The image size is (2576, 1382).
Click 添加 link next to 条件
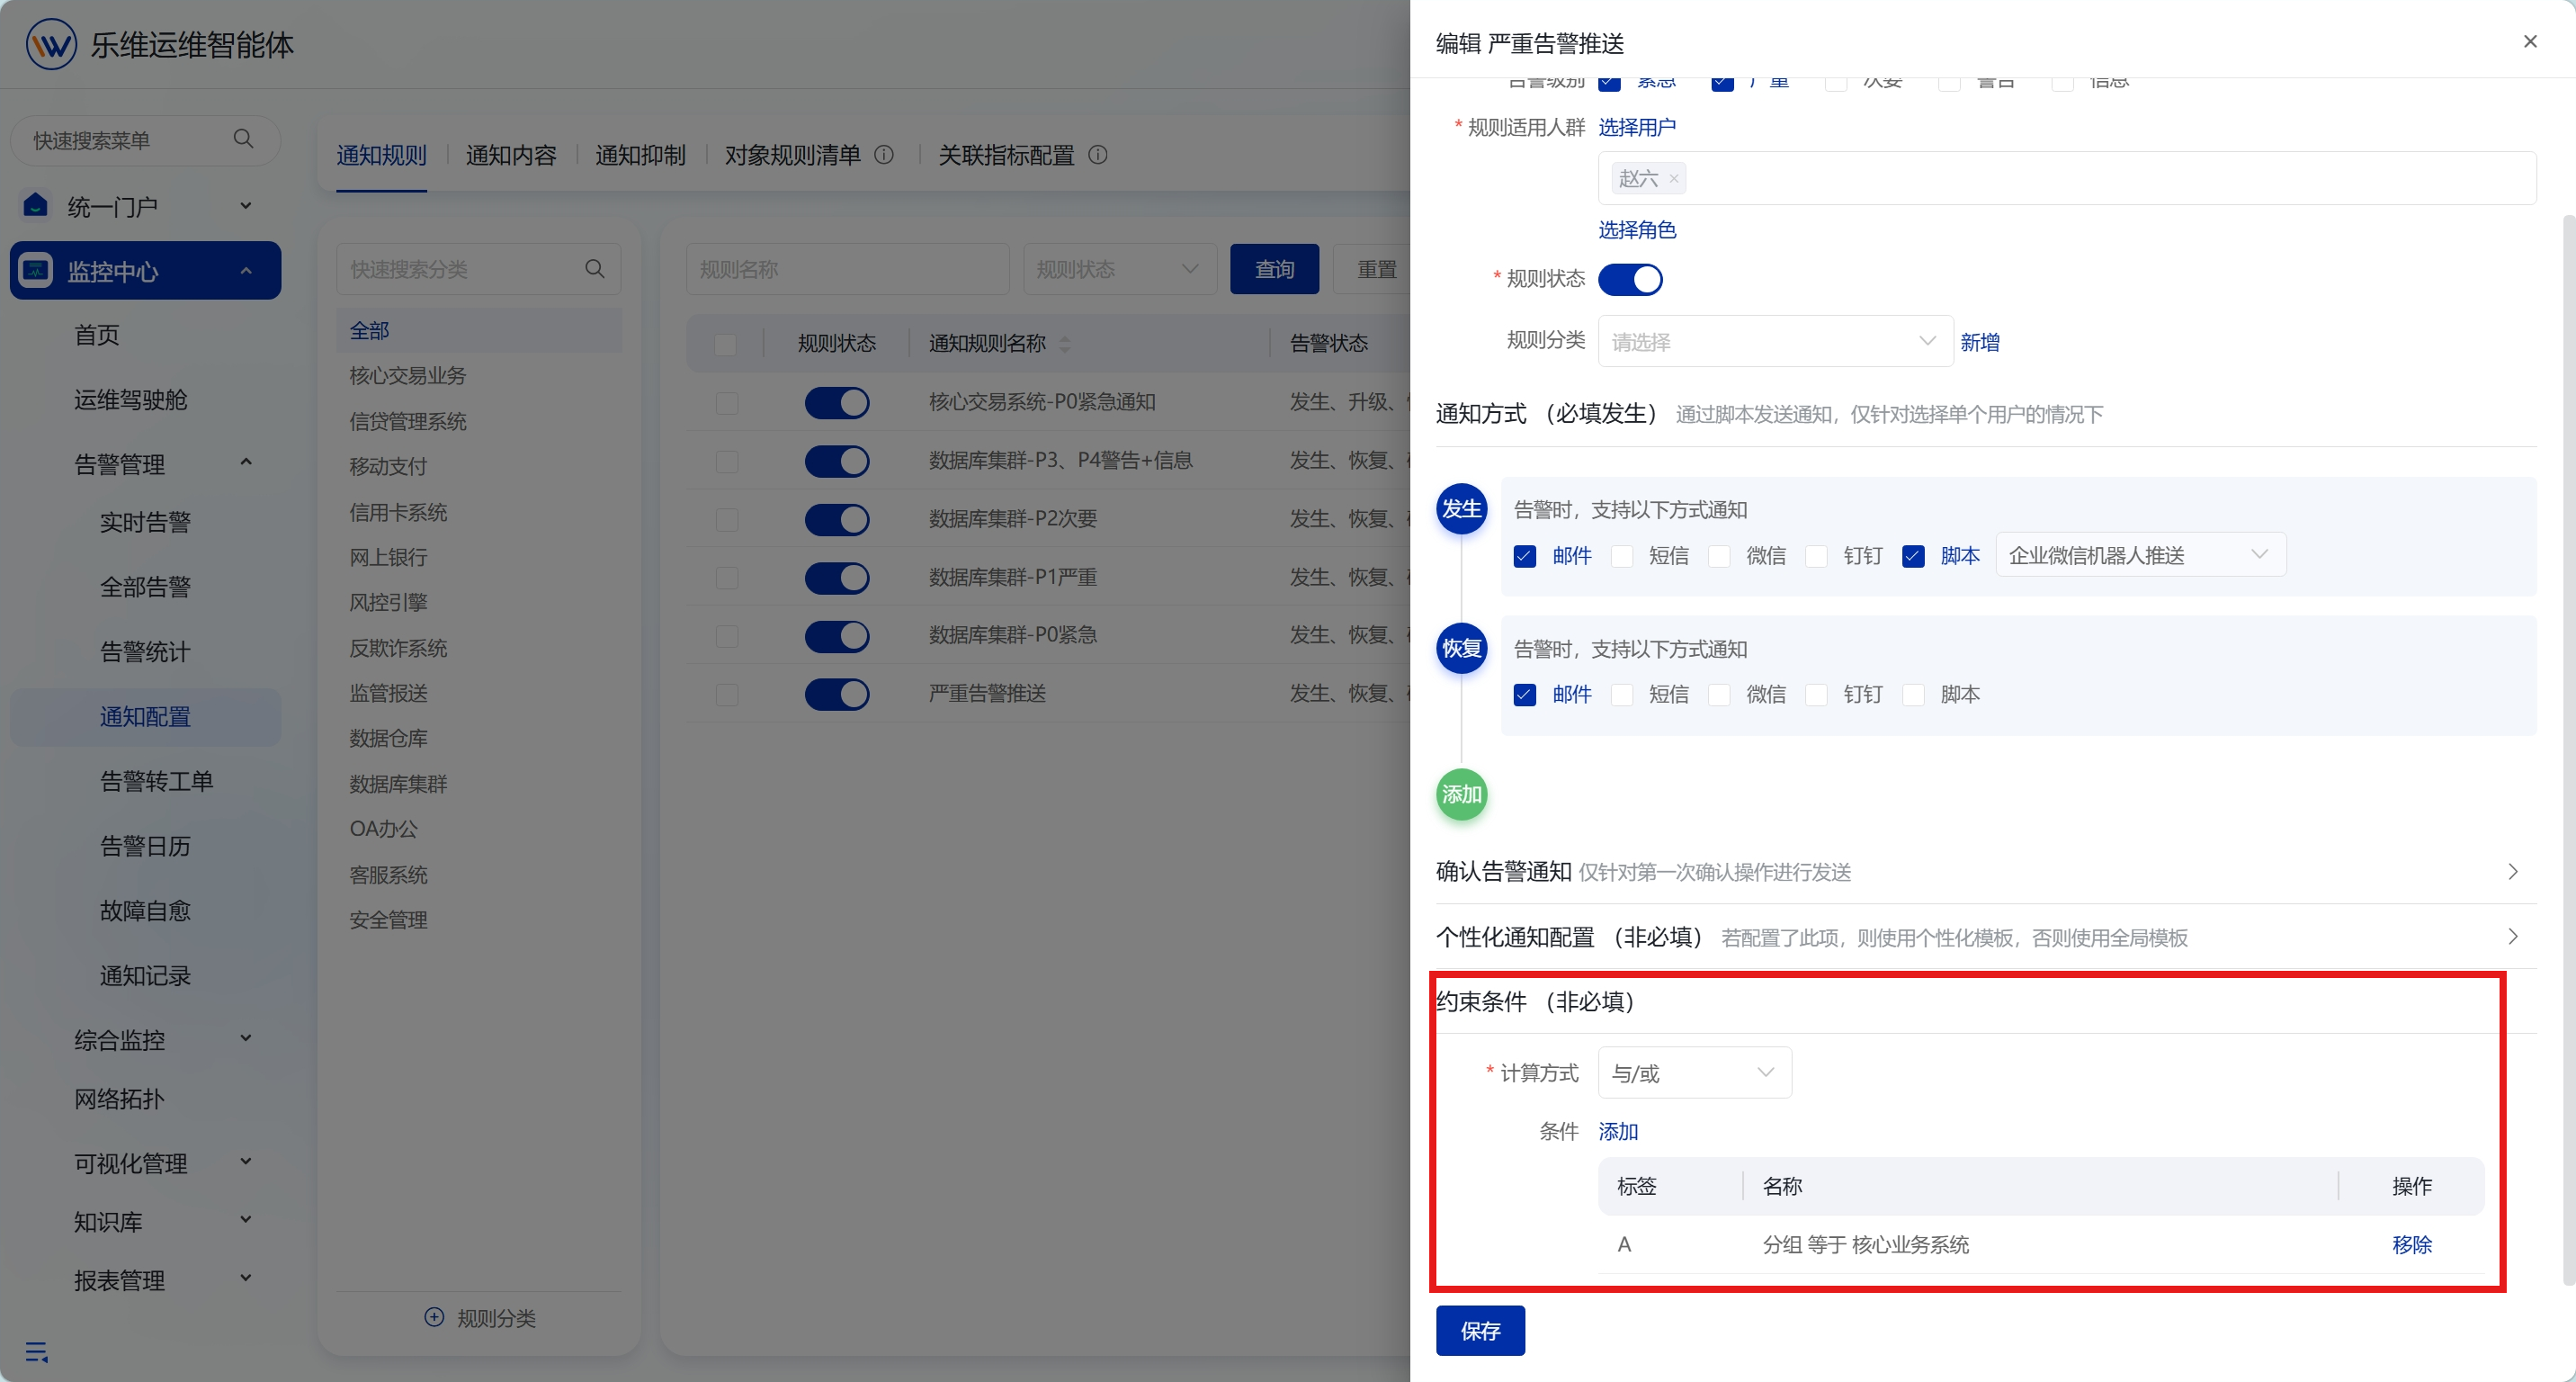point(1618,1131)
